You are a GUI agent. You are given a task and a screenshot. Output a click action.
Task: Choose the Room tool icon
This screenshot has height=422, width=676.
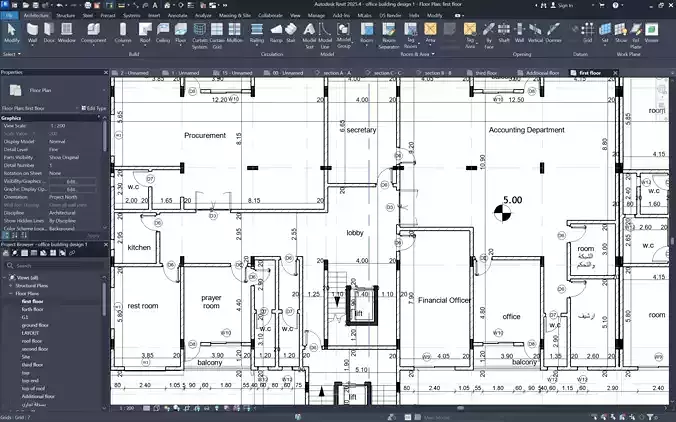[367, 29]
